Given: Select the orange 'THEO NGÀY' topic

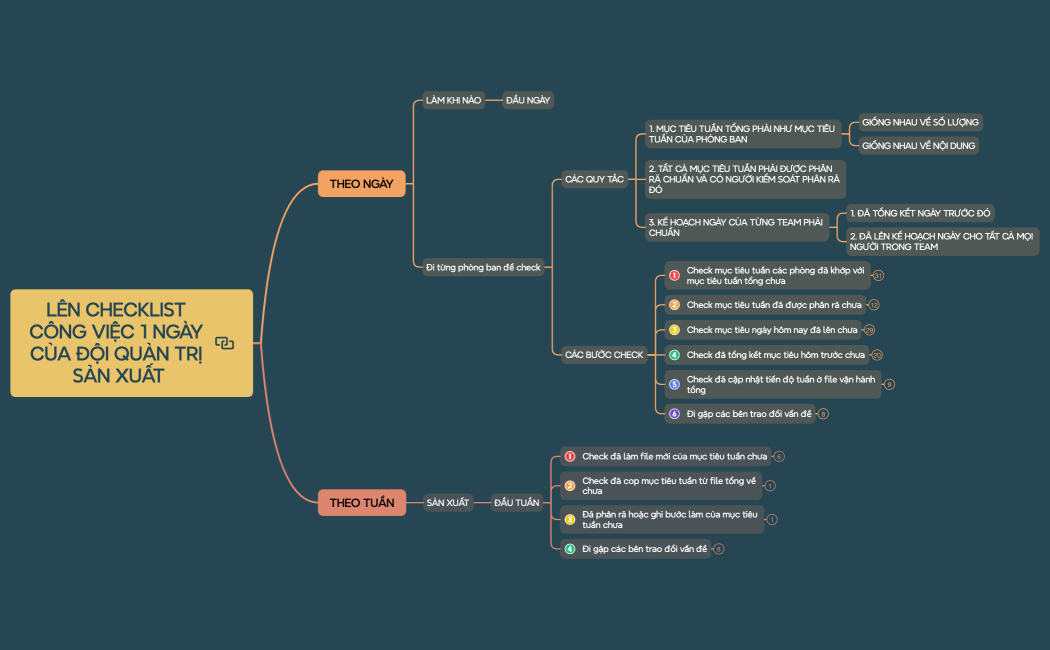Looking at the screenshot, I should point(361,184).
